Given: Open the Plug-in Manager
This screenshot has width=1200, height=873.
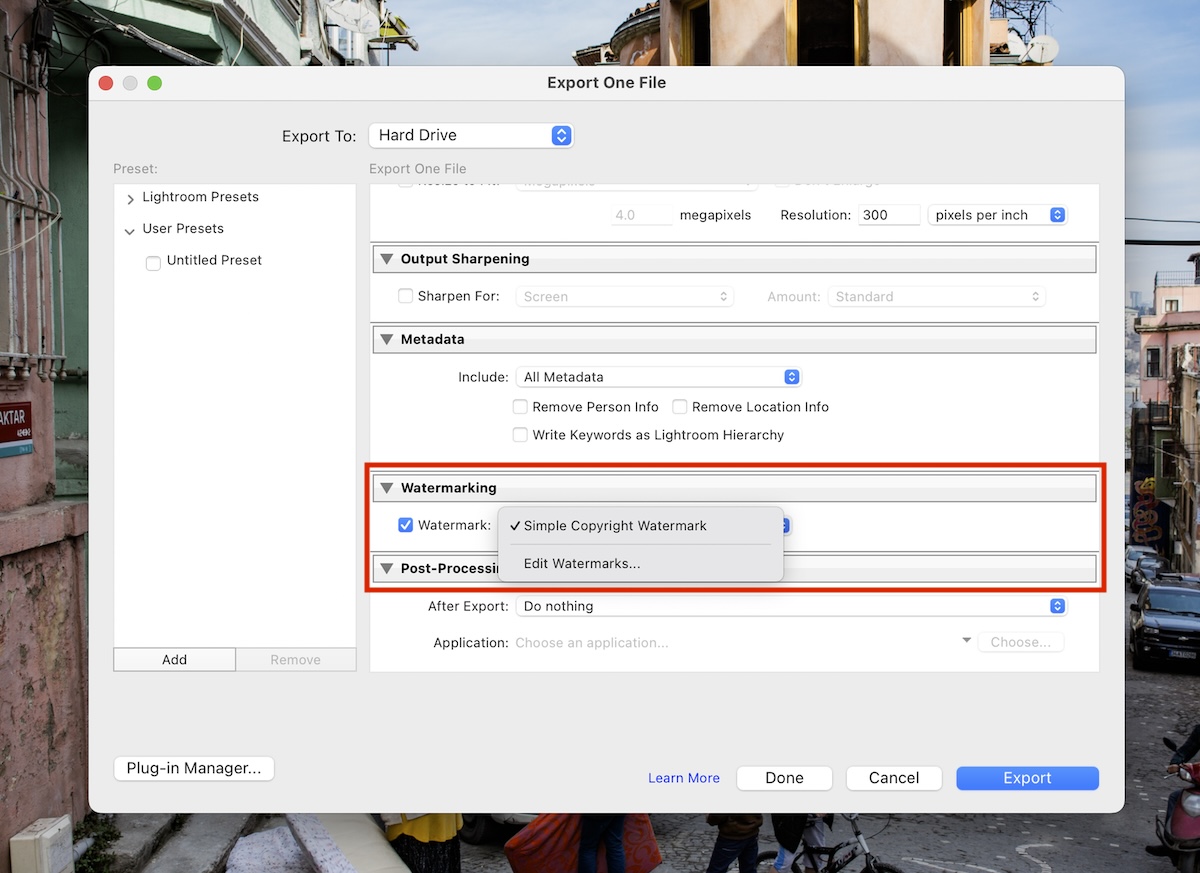Looking at the screenshot, I should [x=193, y=768].
